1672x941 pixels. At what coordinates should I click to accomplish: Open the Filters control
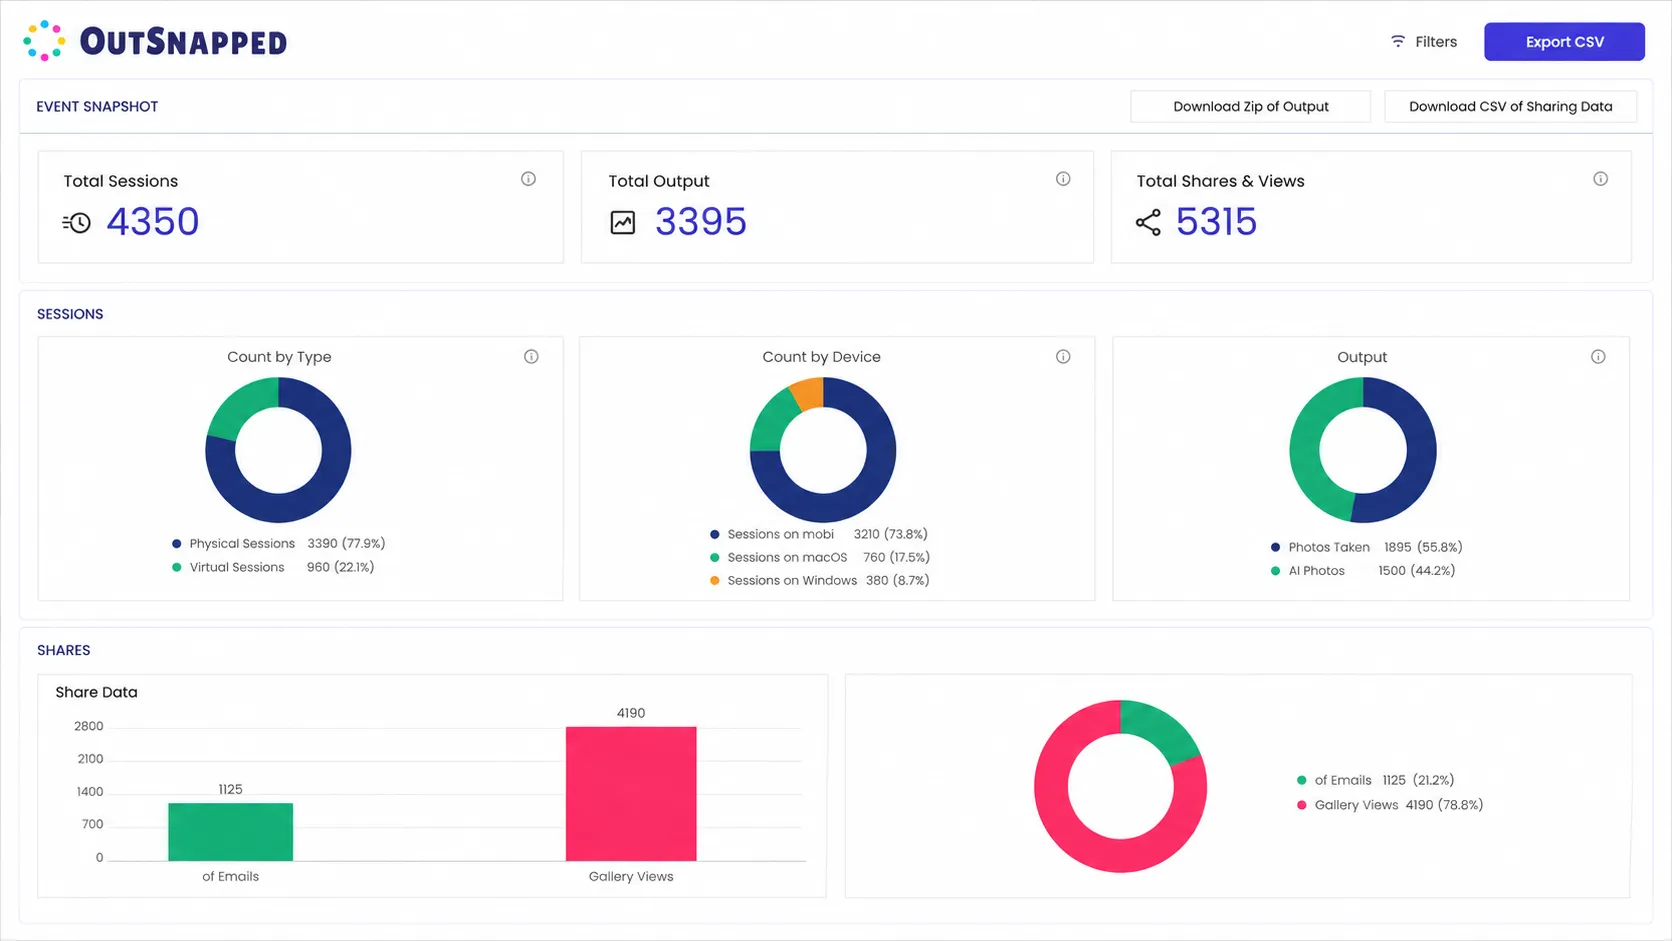click(1423, 41)
